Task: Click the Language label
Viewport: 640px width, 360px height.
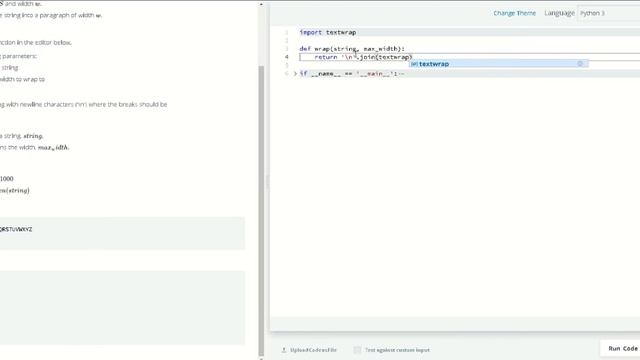Action: [x=559, y=13]
